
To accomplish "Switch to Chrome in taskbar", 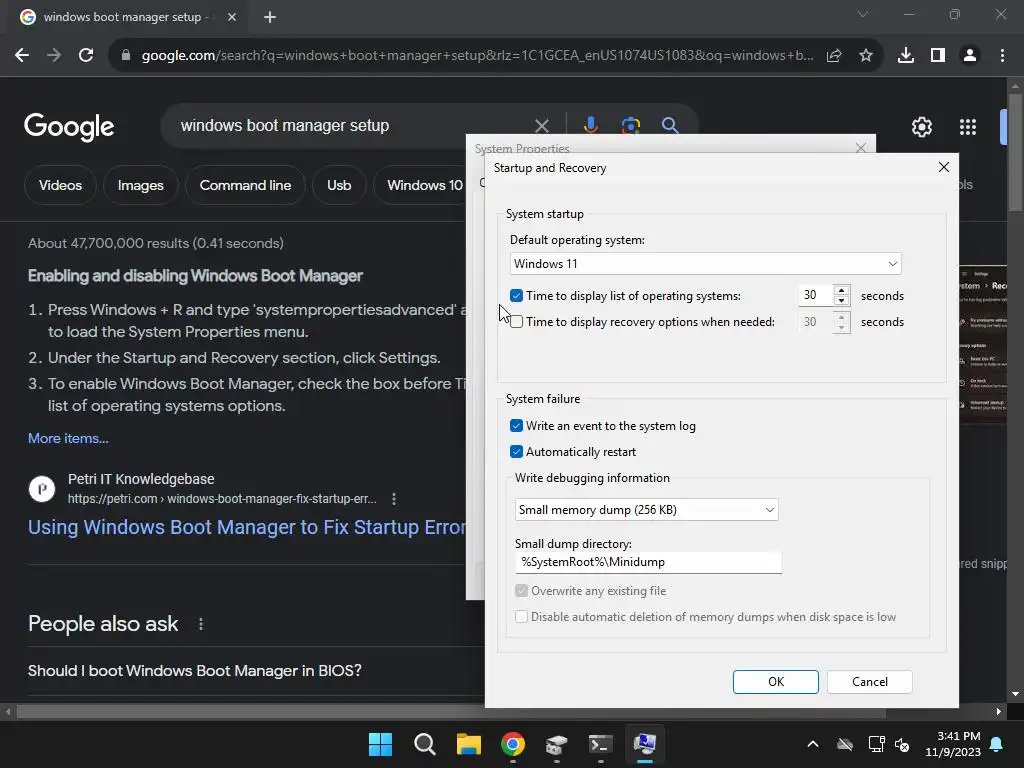I will point(513,744).
